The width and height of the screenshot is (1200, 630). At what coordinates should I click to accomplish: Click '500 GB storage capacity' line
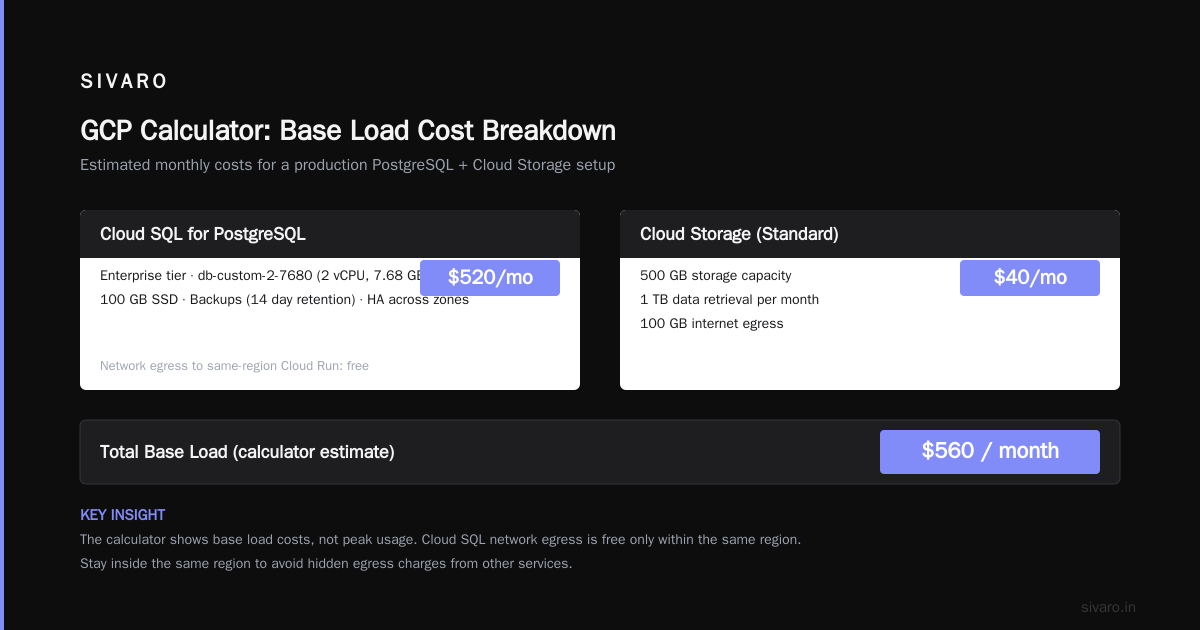click(x=715, y=275)
